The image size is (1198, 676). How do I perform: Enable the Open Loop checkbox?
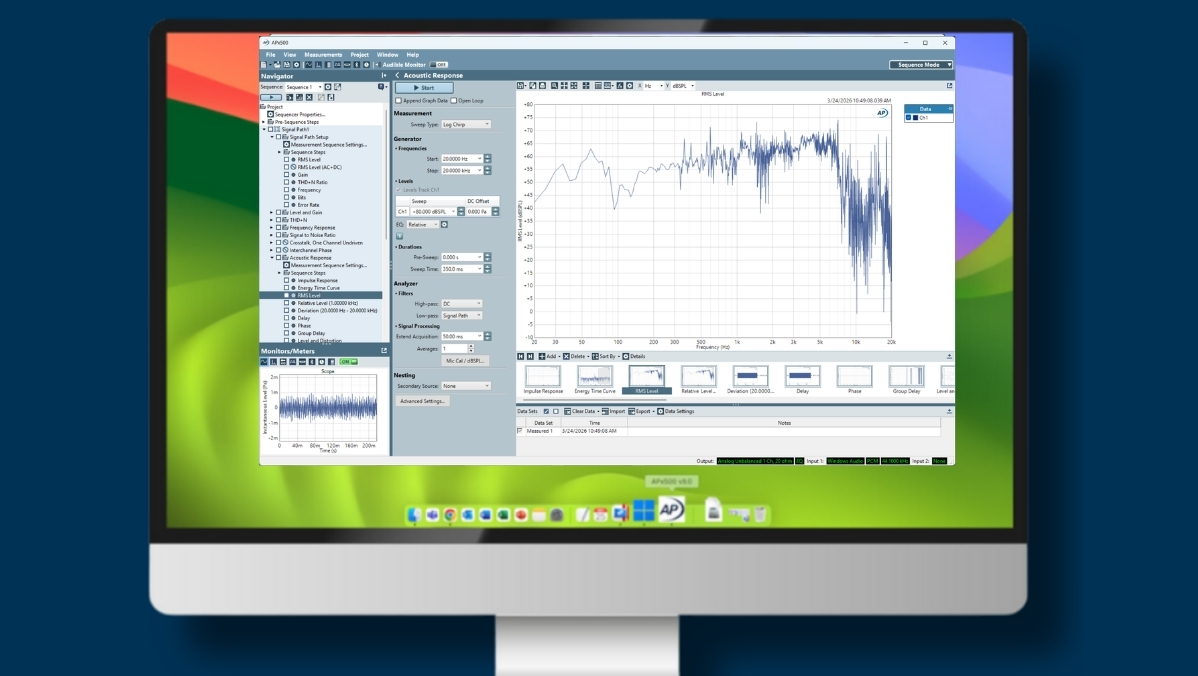point(454,101)
